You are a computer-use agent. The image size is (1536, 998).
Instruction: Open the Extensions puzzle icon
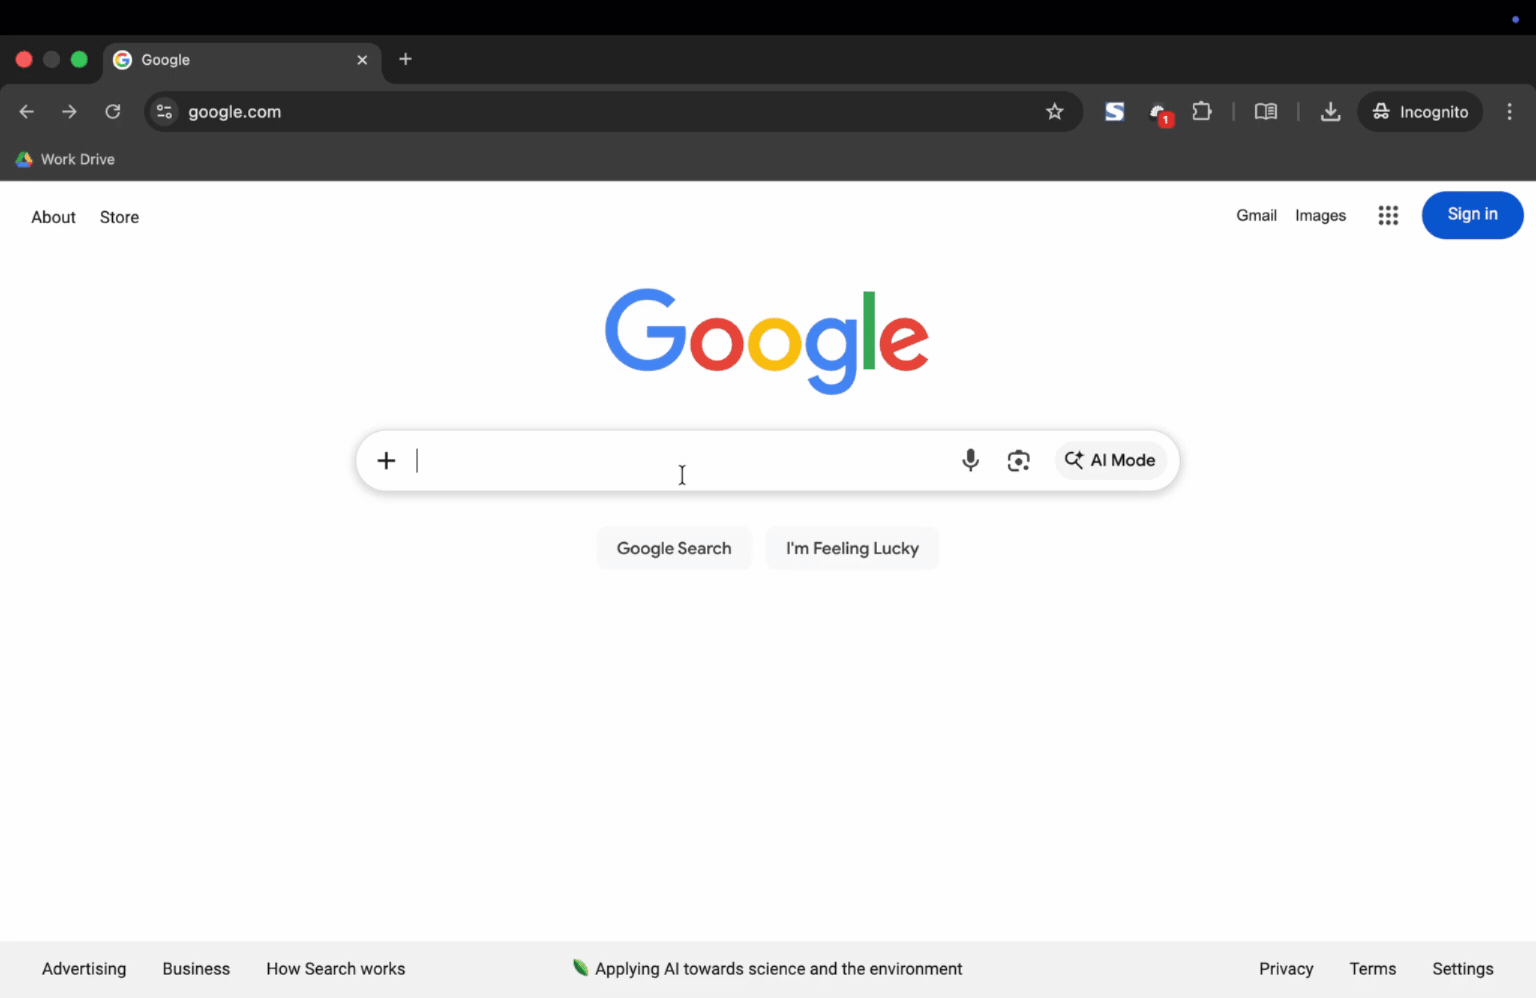click(x=1202, y=112)
